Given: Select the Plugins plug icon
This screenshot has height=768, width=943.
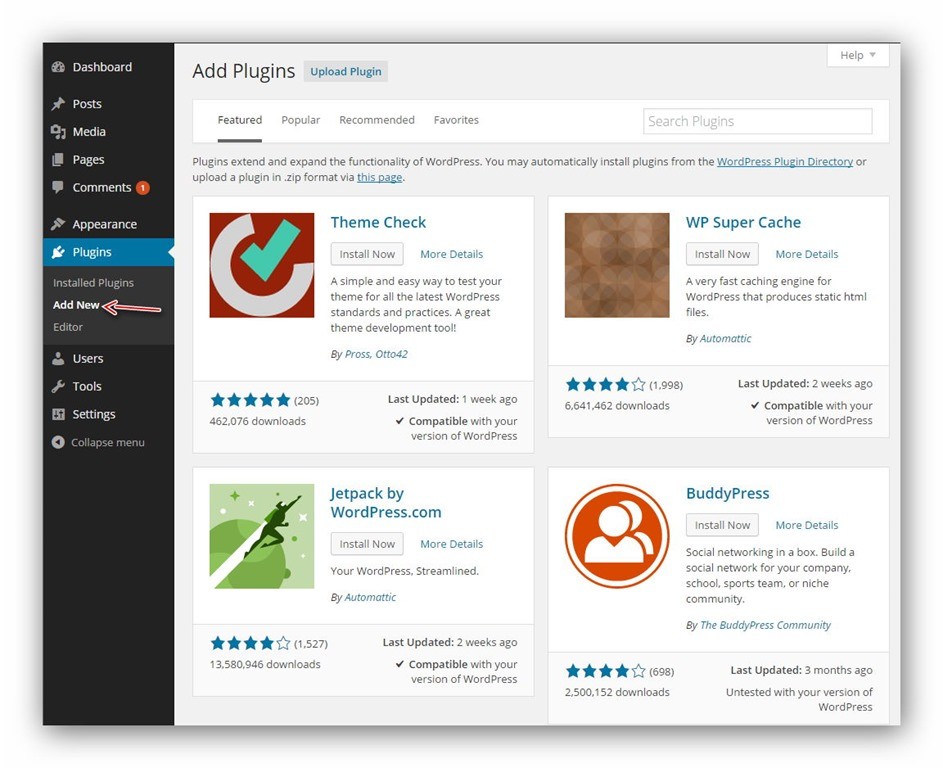Looking at the screenshot, I should click(x=59, y=252).
